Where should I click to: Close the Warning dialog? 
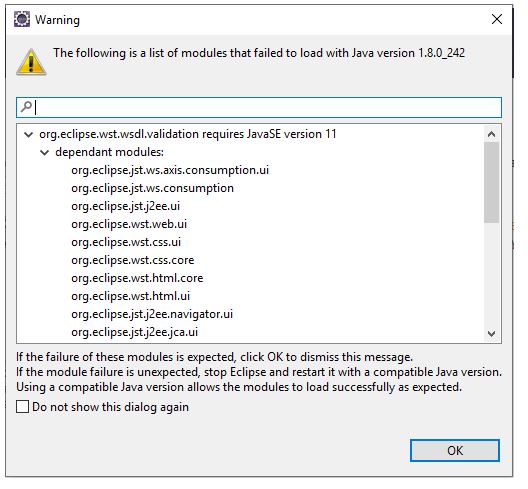pos(497,19)
